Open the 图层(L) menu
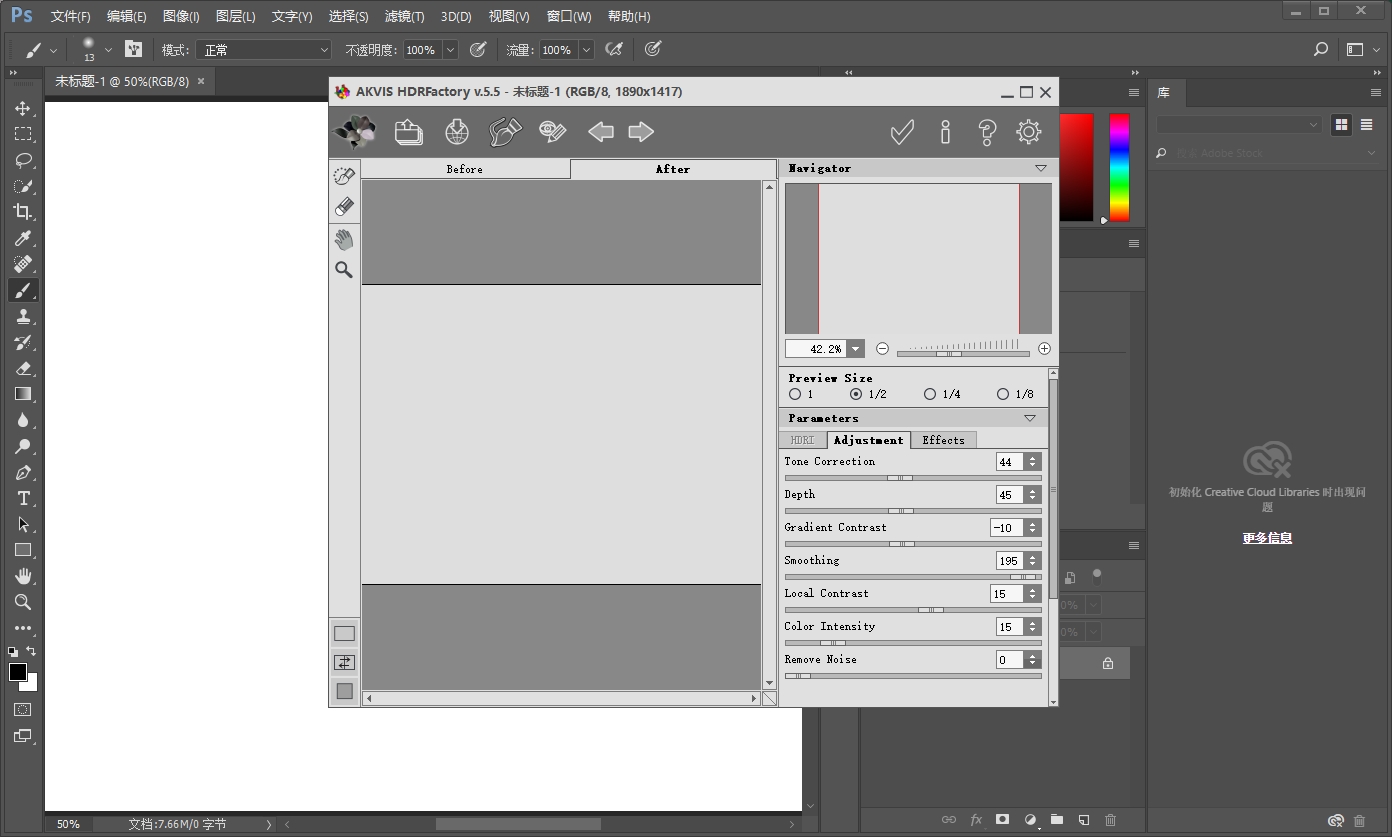 235,16
